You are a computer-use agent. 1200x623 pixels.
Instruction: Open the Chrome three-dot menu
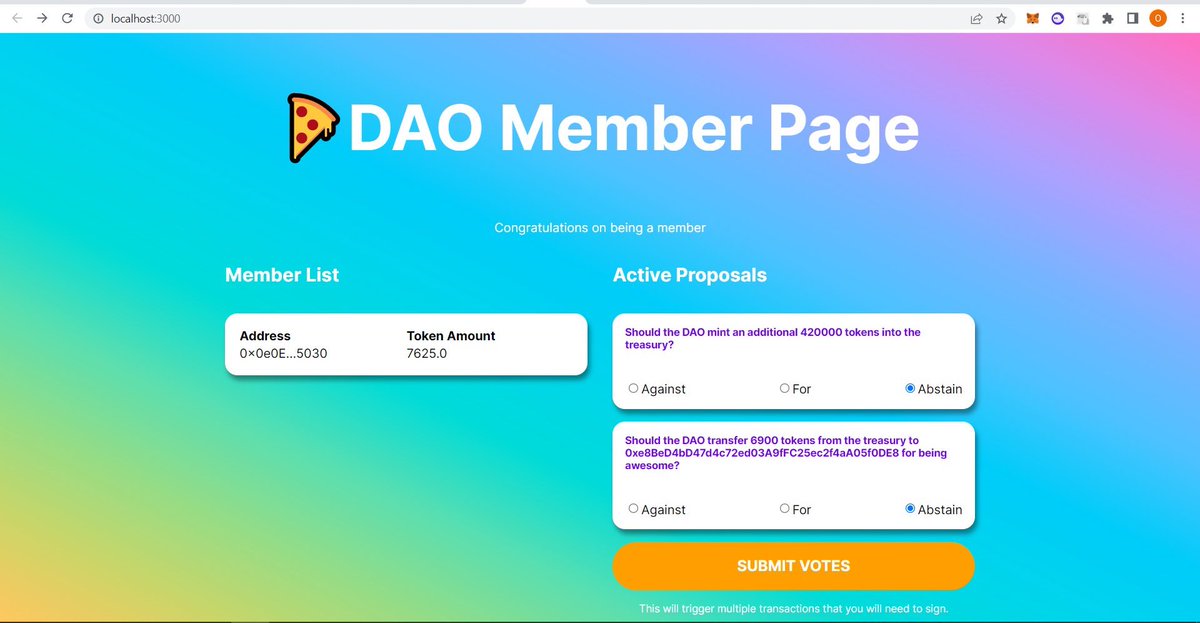click(x=1183, y=18)
